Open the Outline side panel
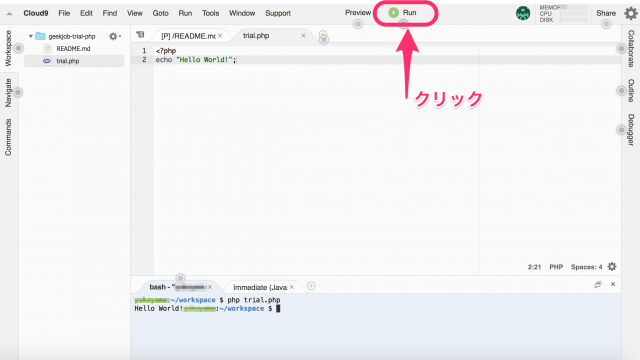Screen dimensions: 640x360 tap(631, 91)
